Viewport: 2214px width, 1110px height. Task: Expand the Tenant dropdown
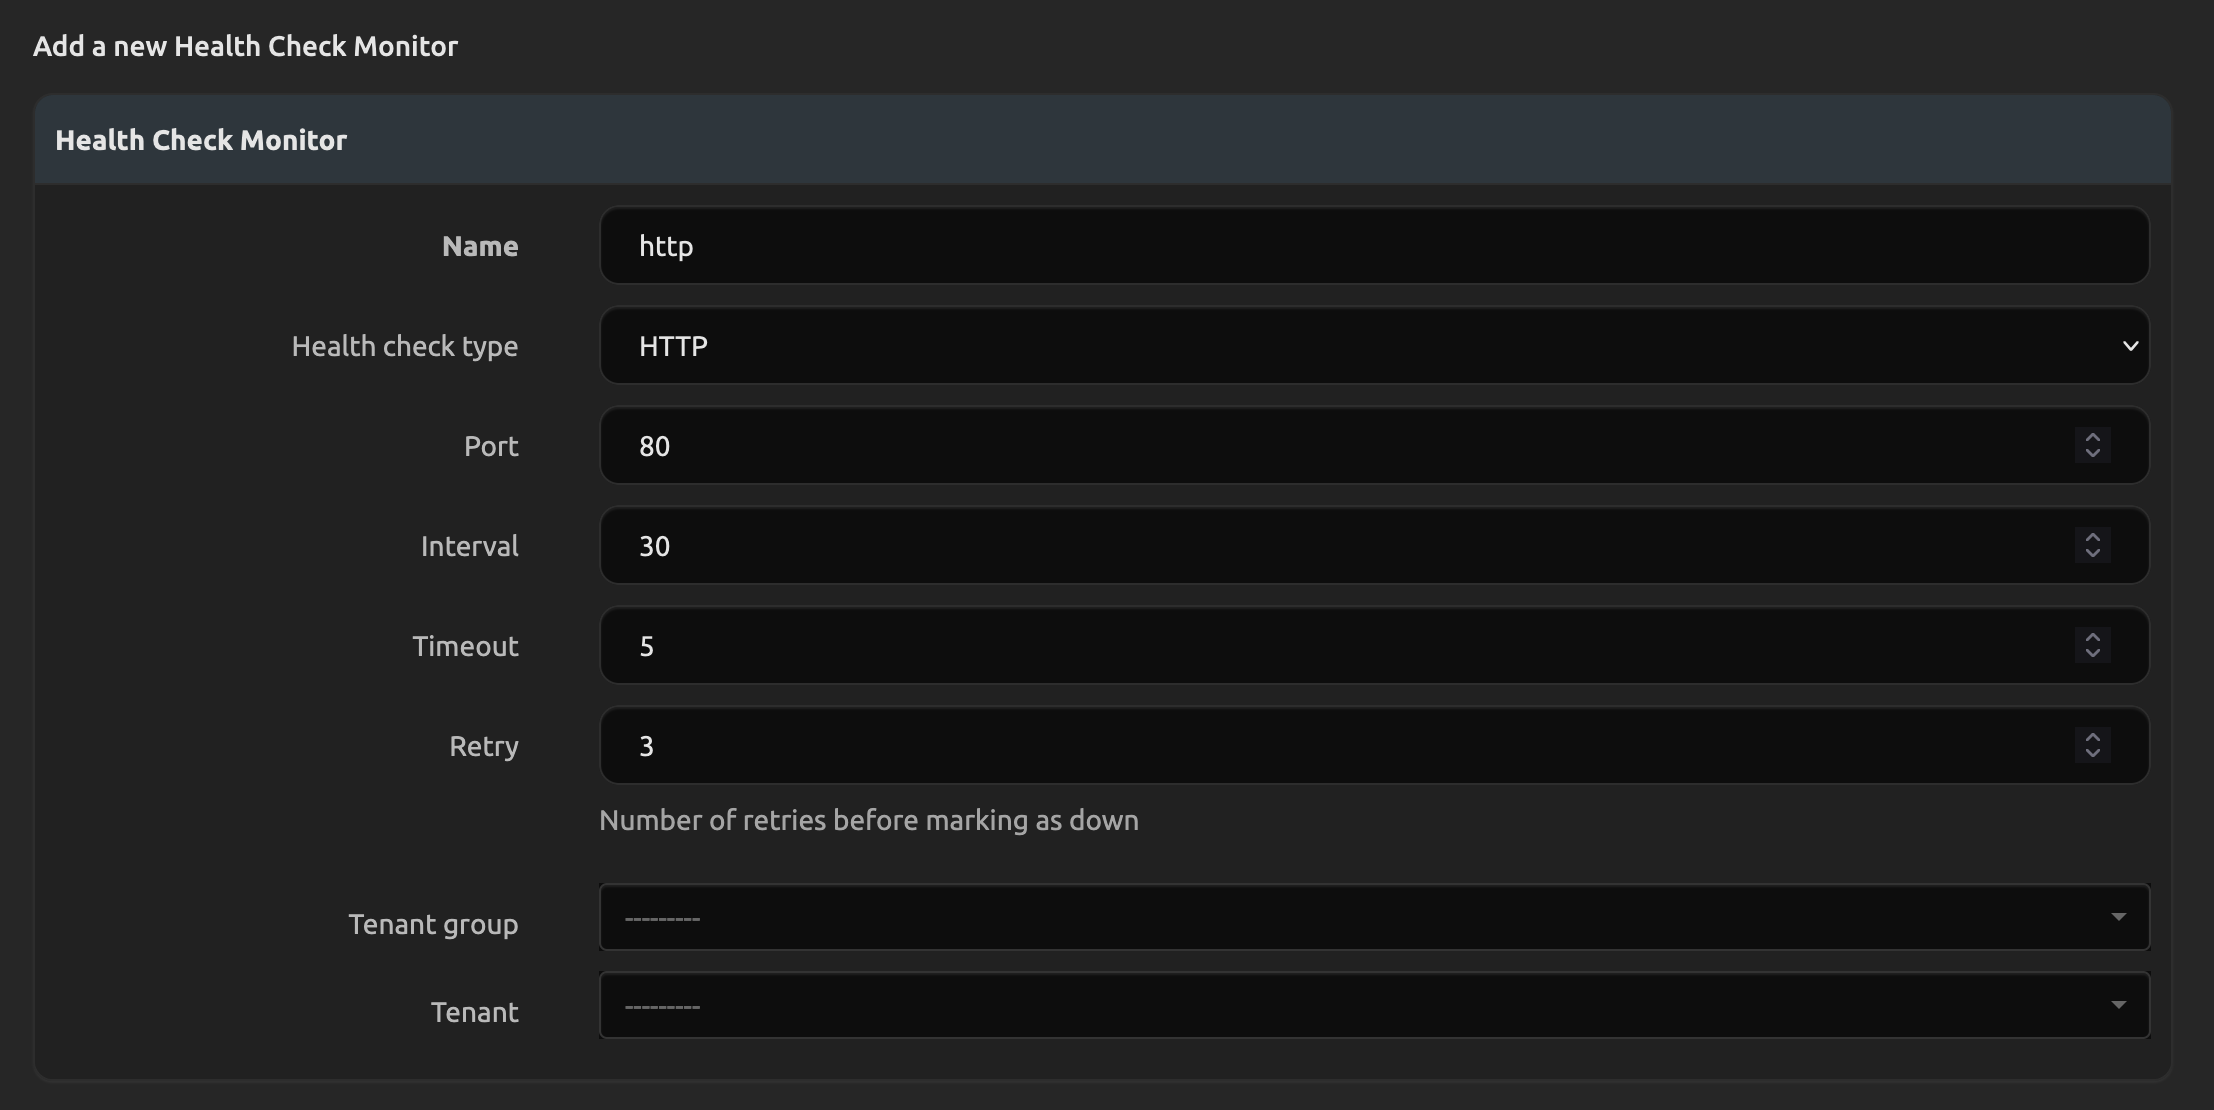tap(1373, 1006)
